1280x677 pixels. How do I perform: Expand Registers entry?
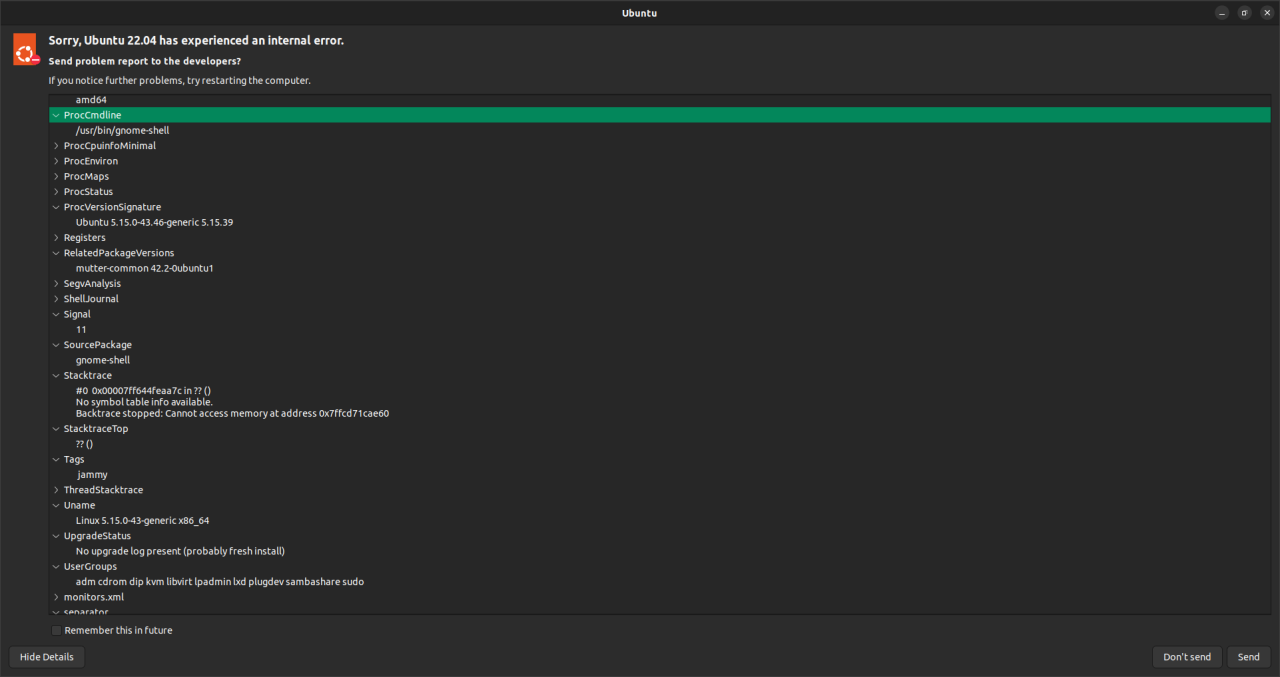[56, 238]
